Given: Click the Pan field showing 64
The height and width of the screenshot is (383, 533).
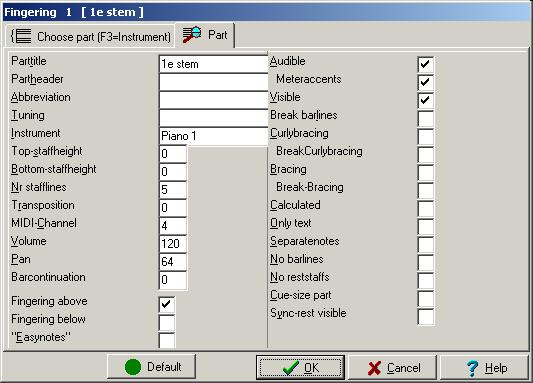Looking at the screenshot, I should (173, 262).
